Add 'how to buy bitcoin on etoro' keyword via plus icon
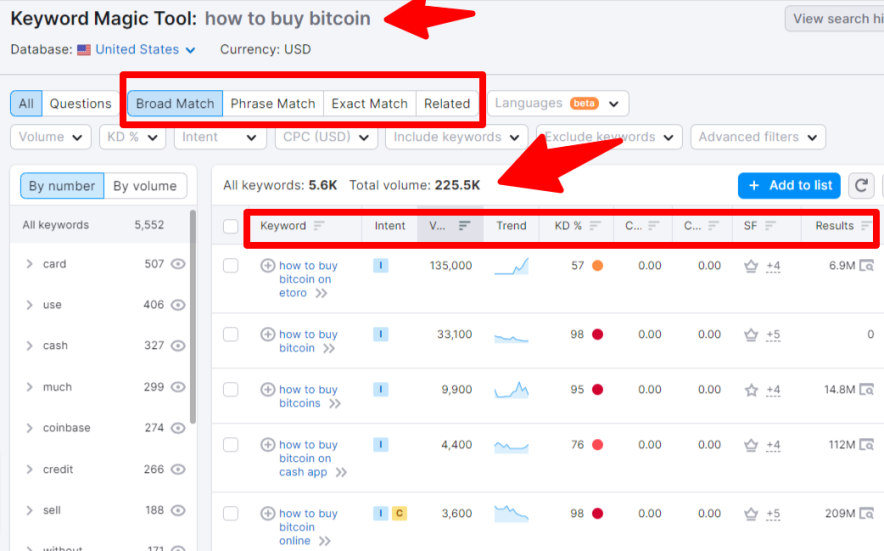This screenshot has height=551, width=884. [x=267, y=265]
